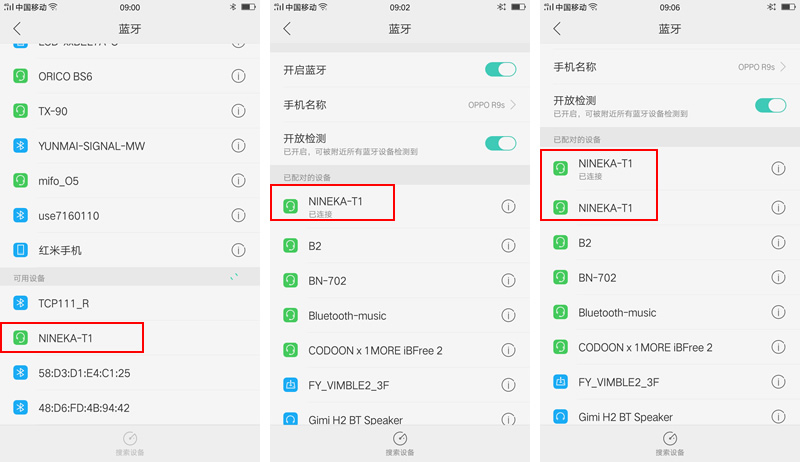Disable 开放检测 on the 09:06 screen
Screen dimensions: 800x462
point(770,106)
